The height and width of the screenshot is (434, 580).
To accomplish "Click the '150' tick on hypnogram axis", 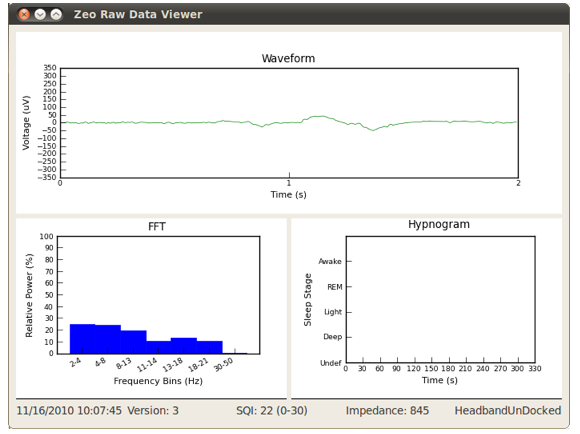I will 431,369.
